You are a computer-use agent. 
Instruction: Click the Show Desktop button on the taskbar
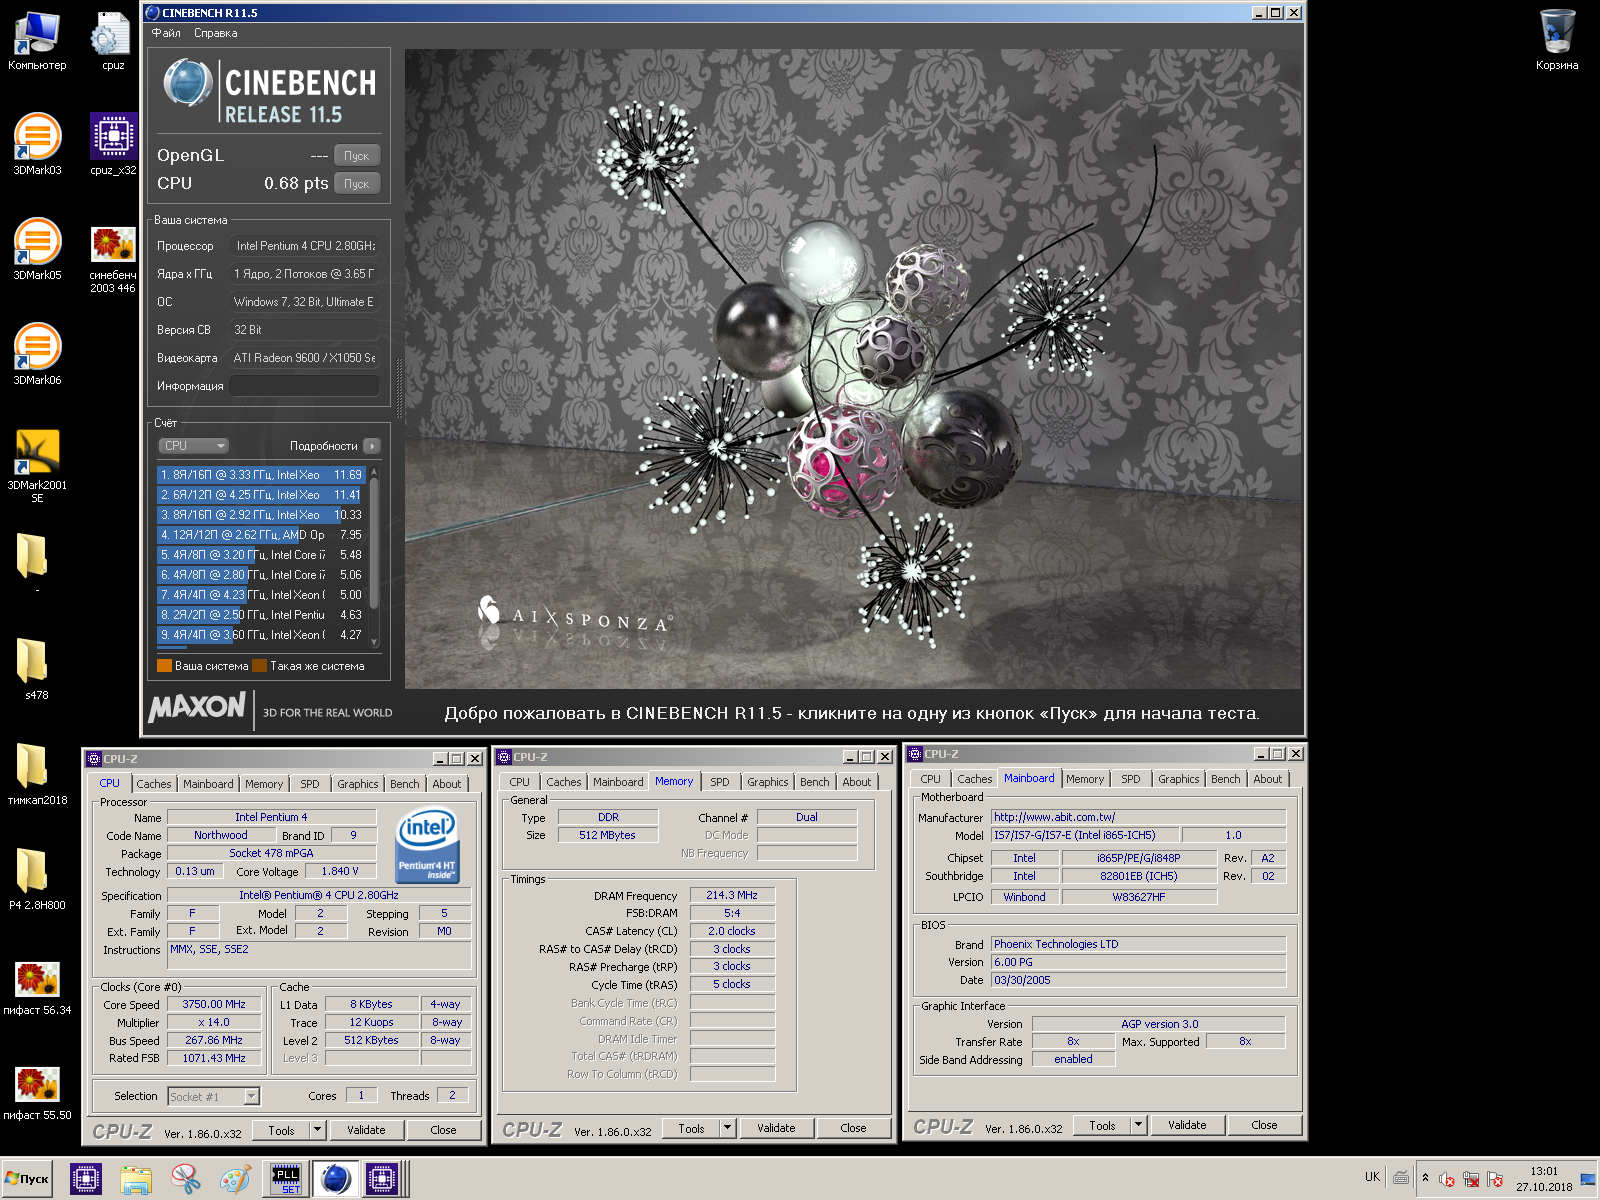tap(1588, 1180)
